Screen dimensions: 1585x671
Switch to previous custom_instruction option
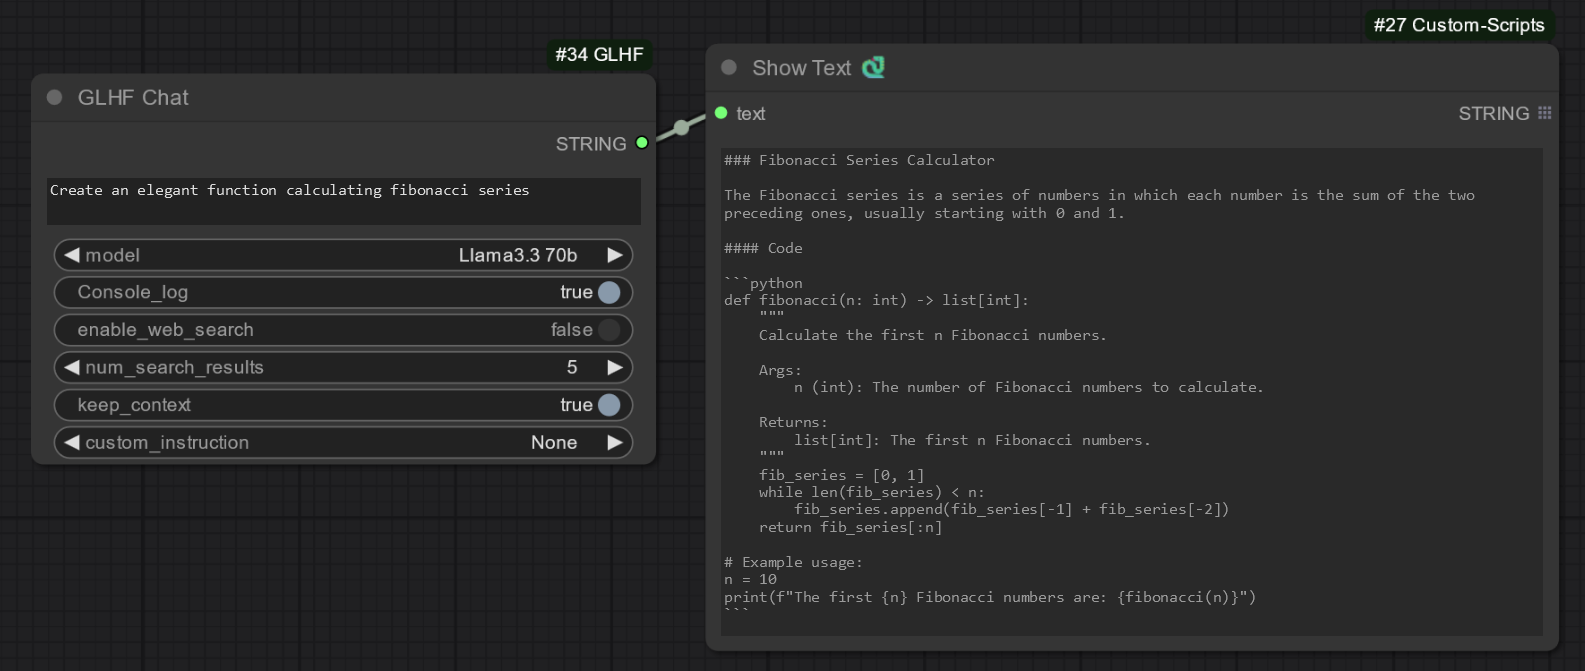coord(72,442)
